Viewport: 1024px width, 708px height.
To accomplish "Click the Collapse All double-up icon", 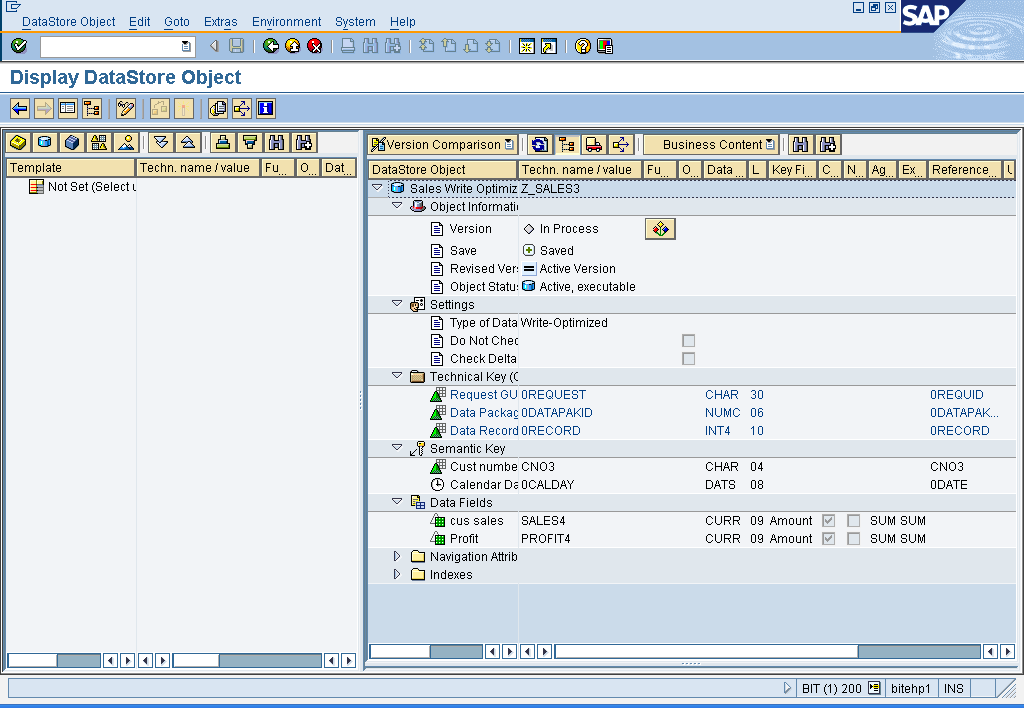I will [x=188, y=142].
